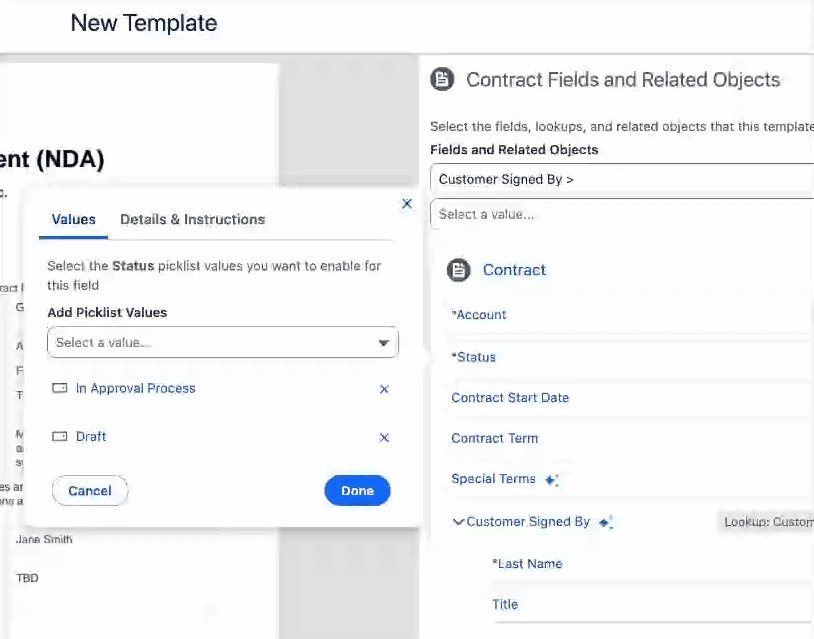The width and height of the screenshot is (814, 639).
Task: Click the sparkle icon next to Customer Signed By
Action: pos(605,522)
